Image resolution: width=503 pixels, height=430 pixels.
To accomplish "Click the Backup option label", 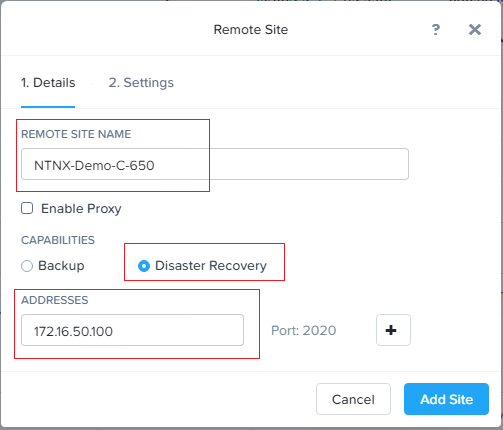I will tap(61, 266).
